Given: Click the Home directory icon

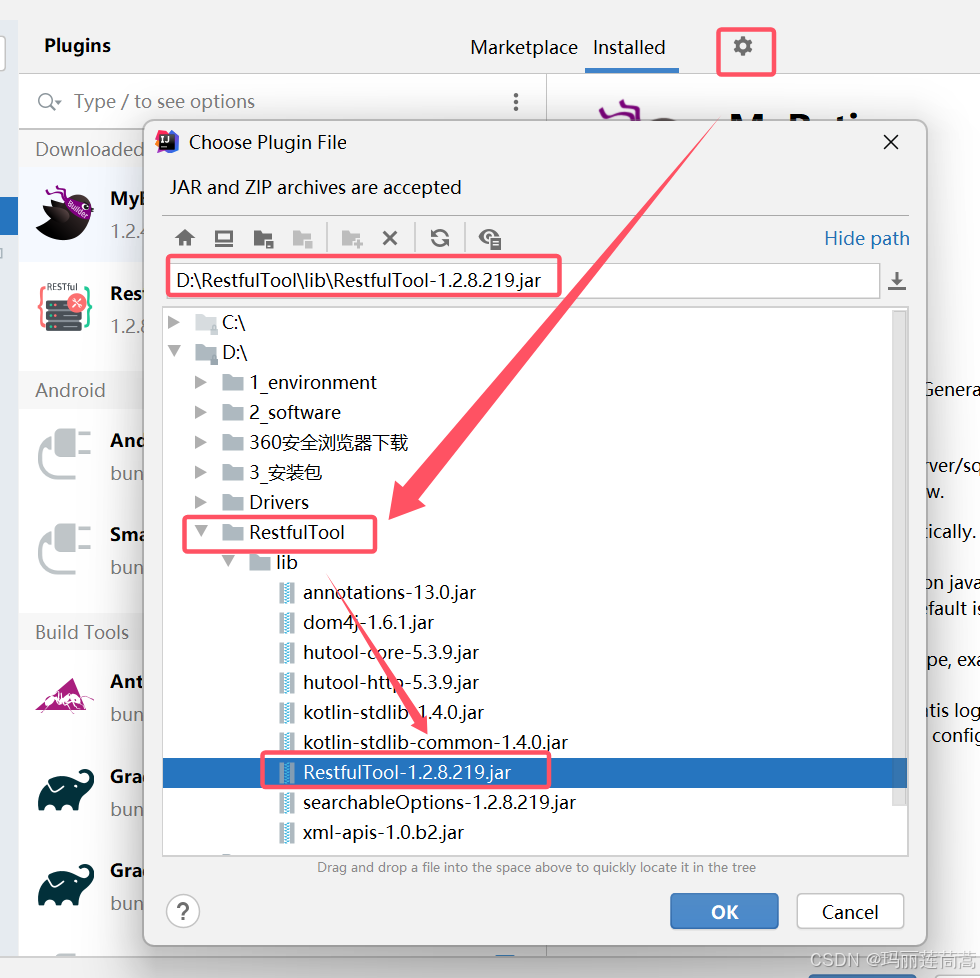Looking at the screenshot, I should tap(185, 237).
